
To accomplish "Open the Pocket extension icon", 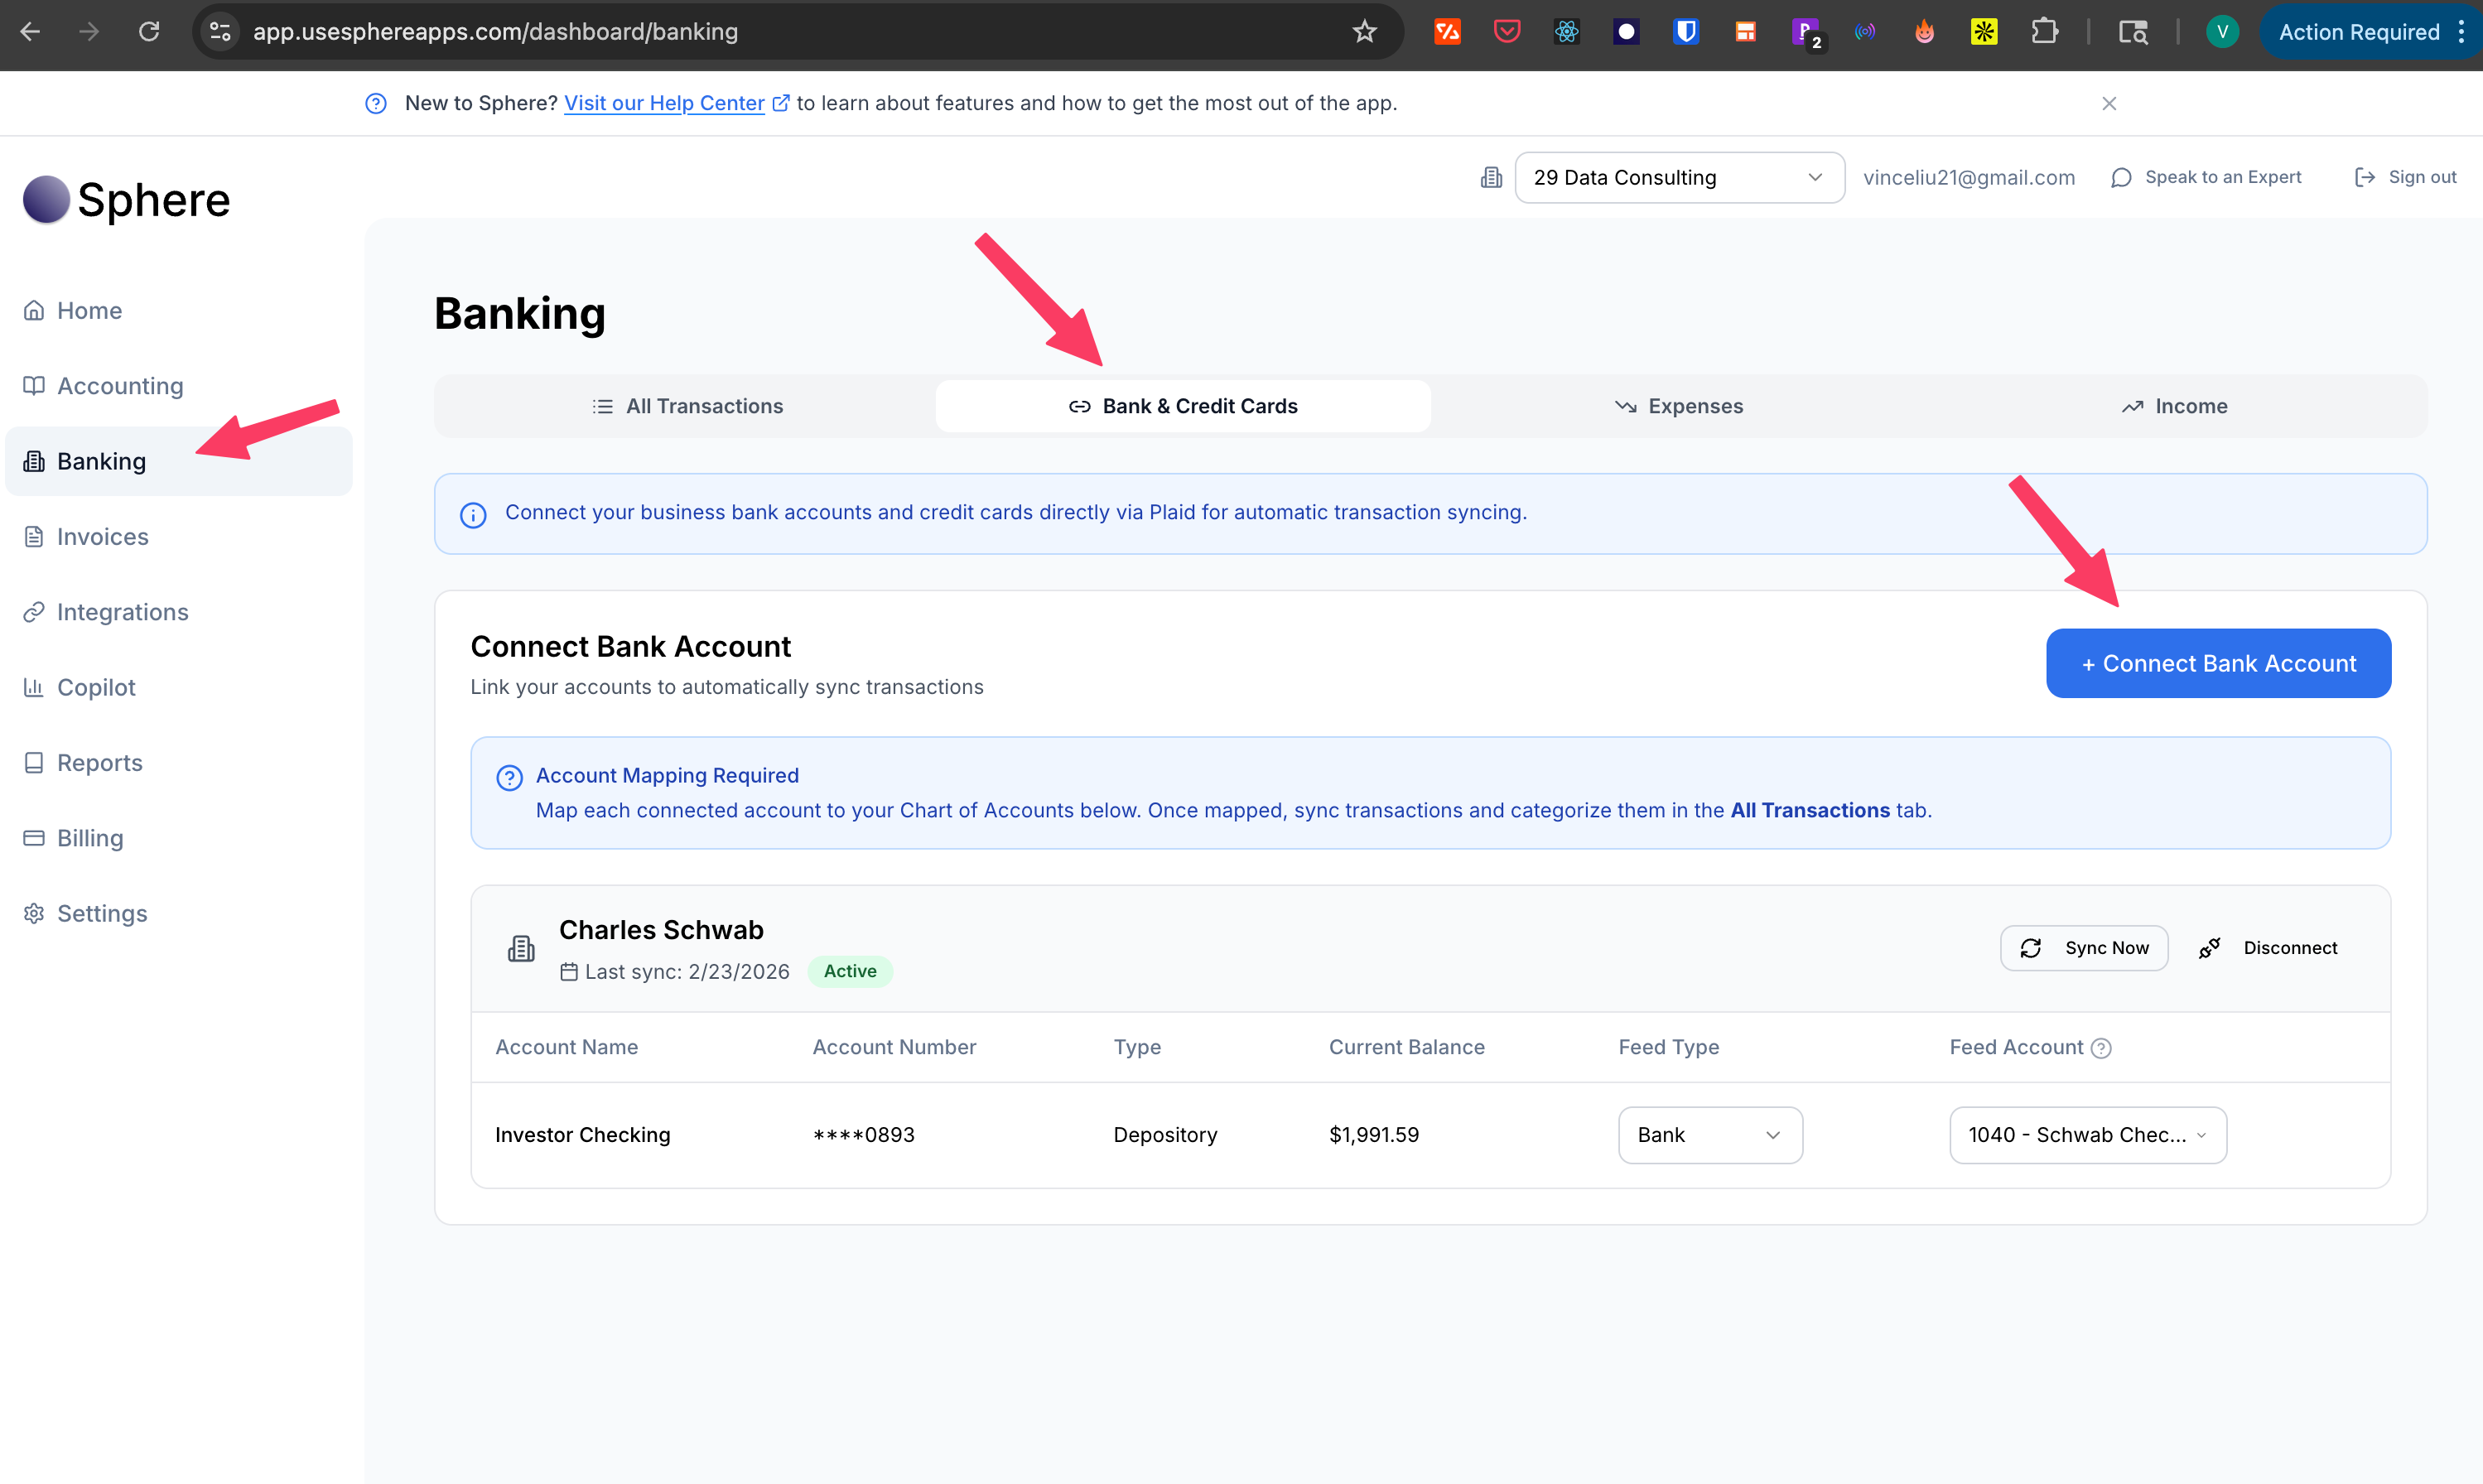I will pos(1507,32).
